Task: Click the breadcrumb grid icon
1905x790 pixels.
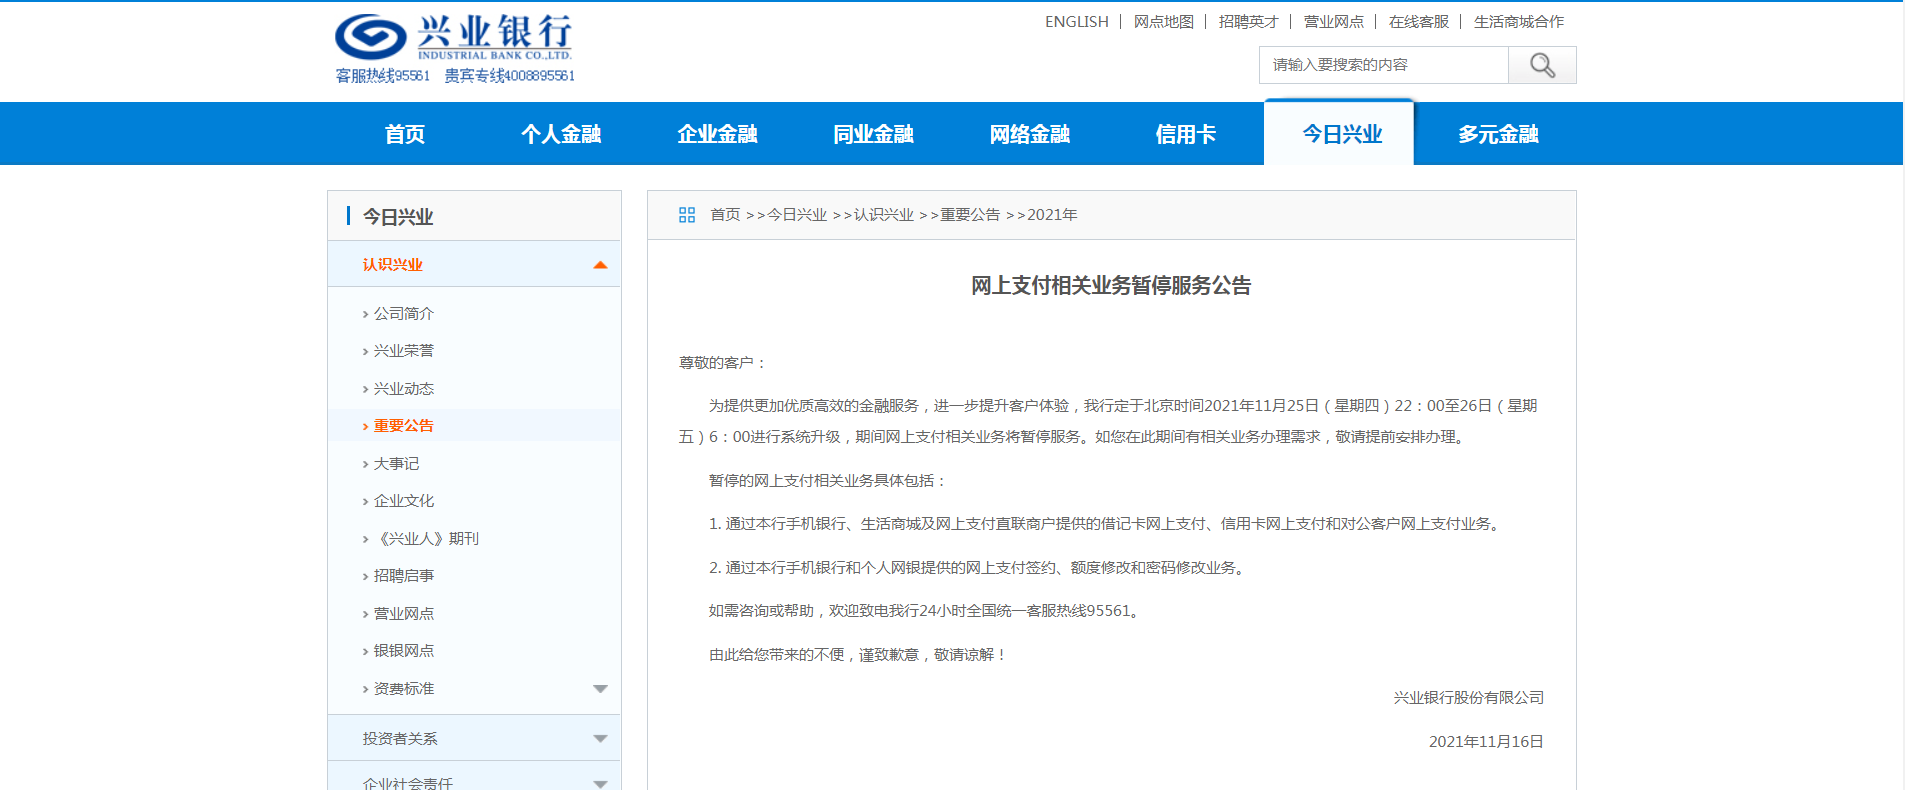Action: [687, 215]
